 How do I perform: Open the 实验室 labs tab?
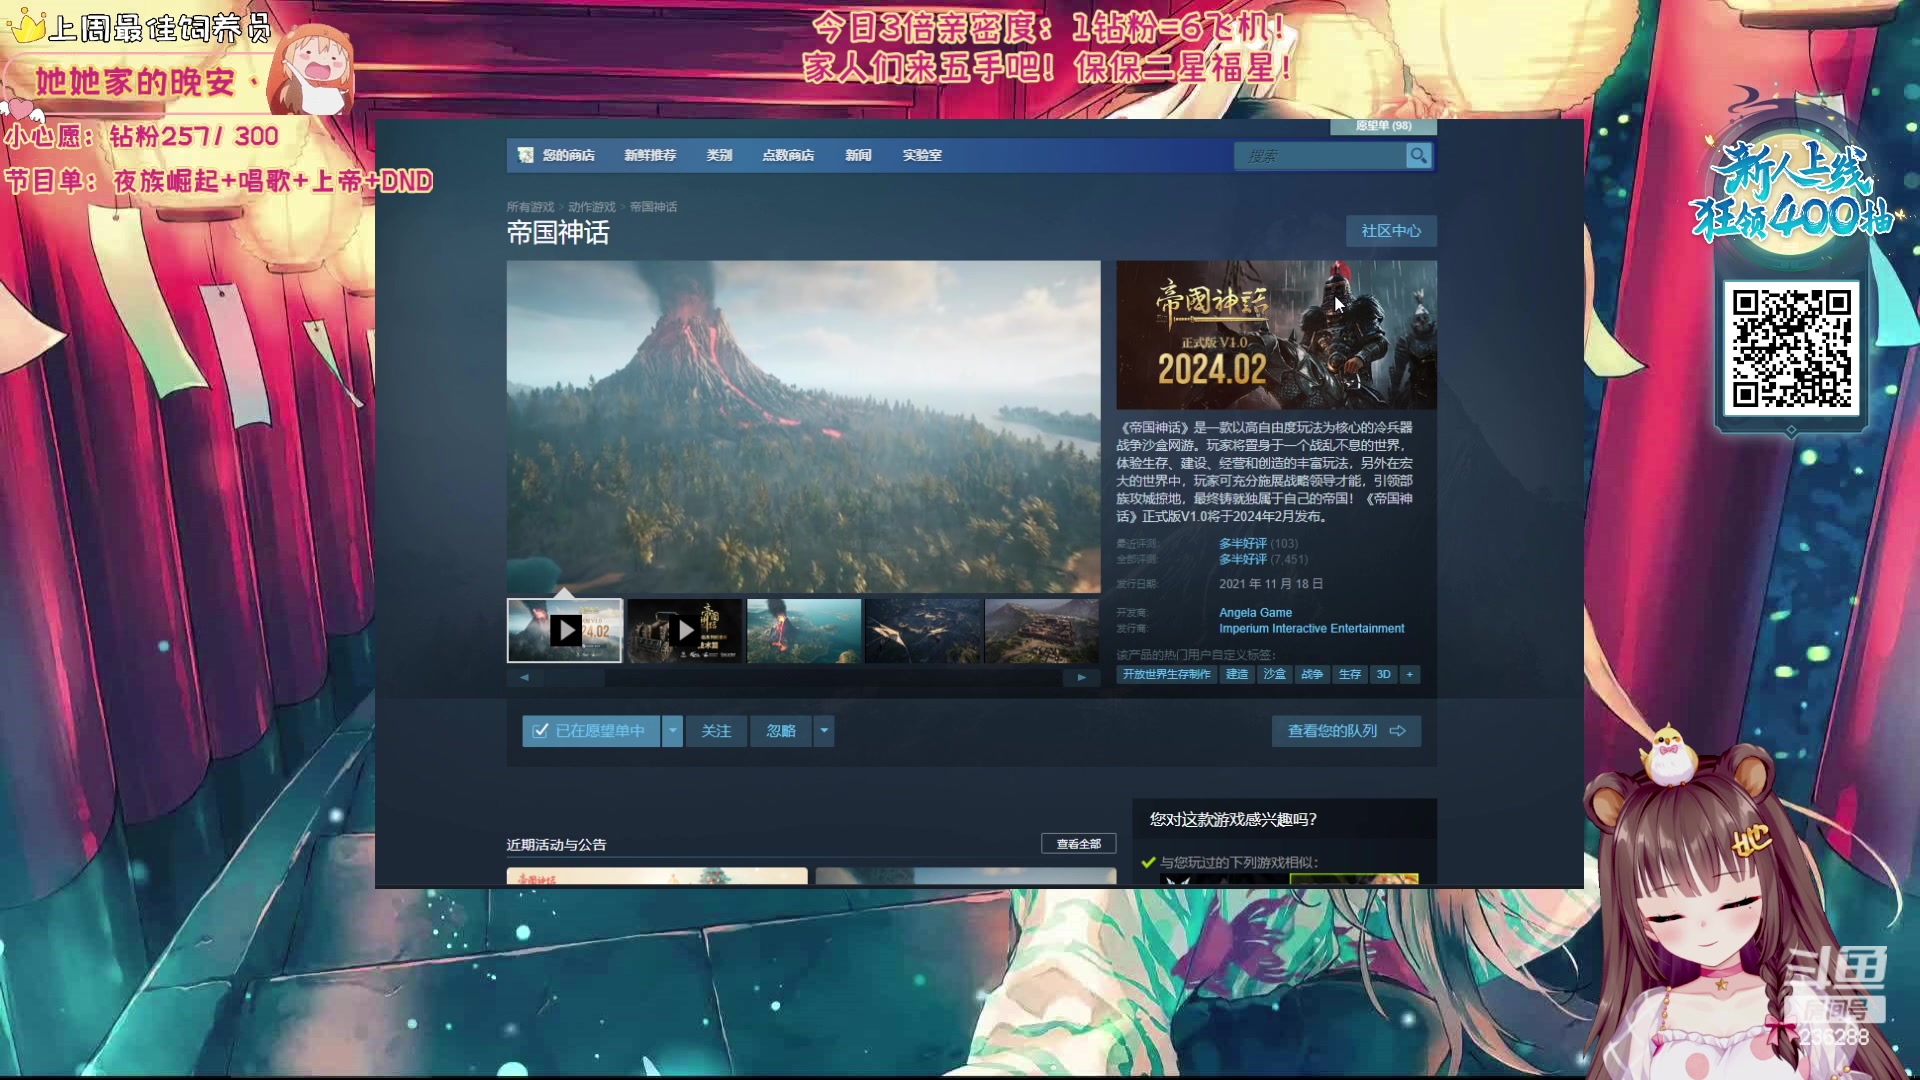click(x=922, y=155)
